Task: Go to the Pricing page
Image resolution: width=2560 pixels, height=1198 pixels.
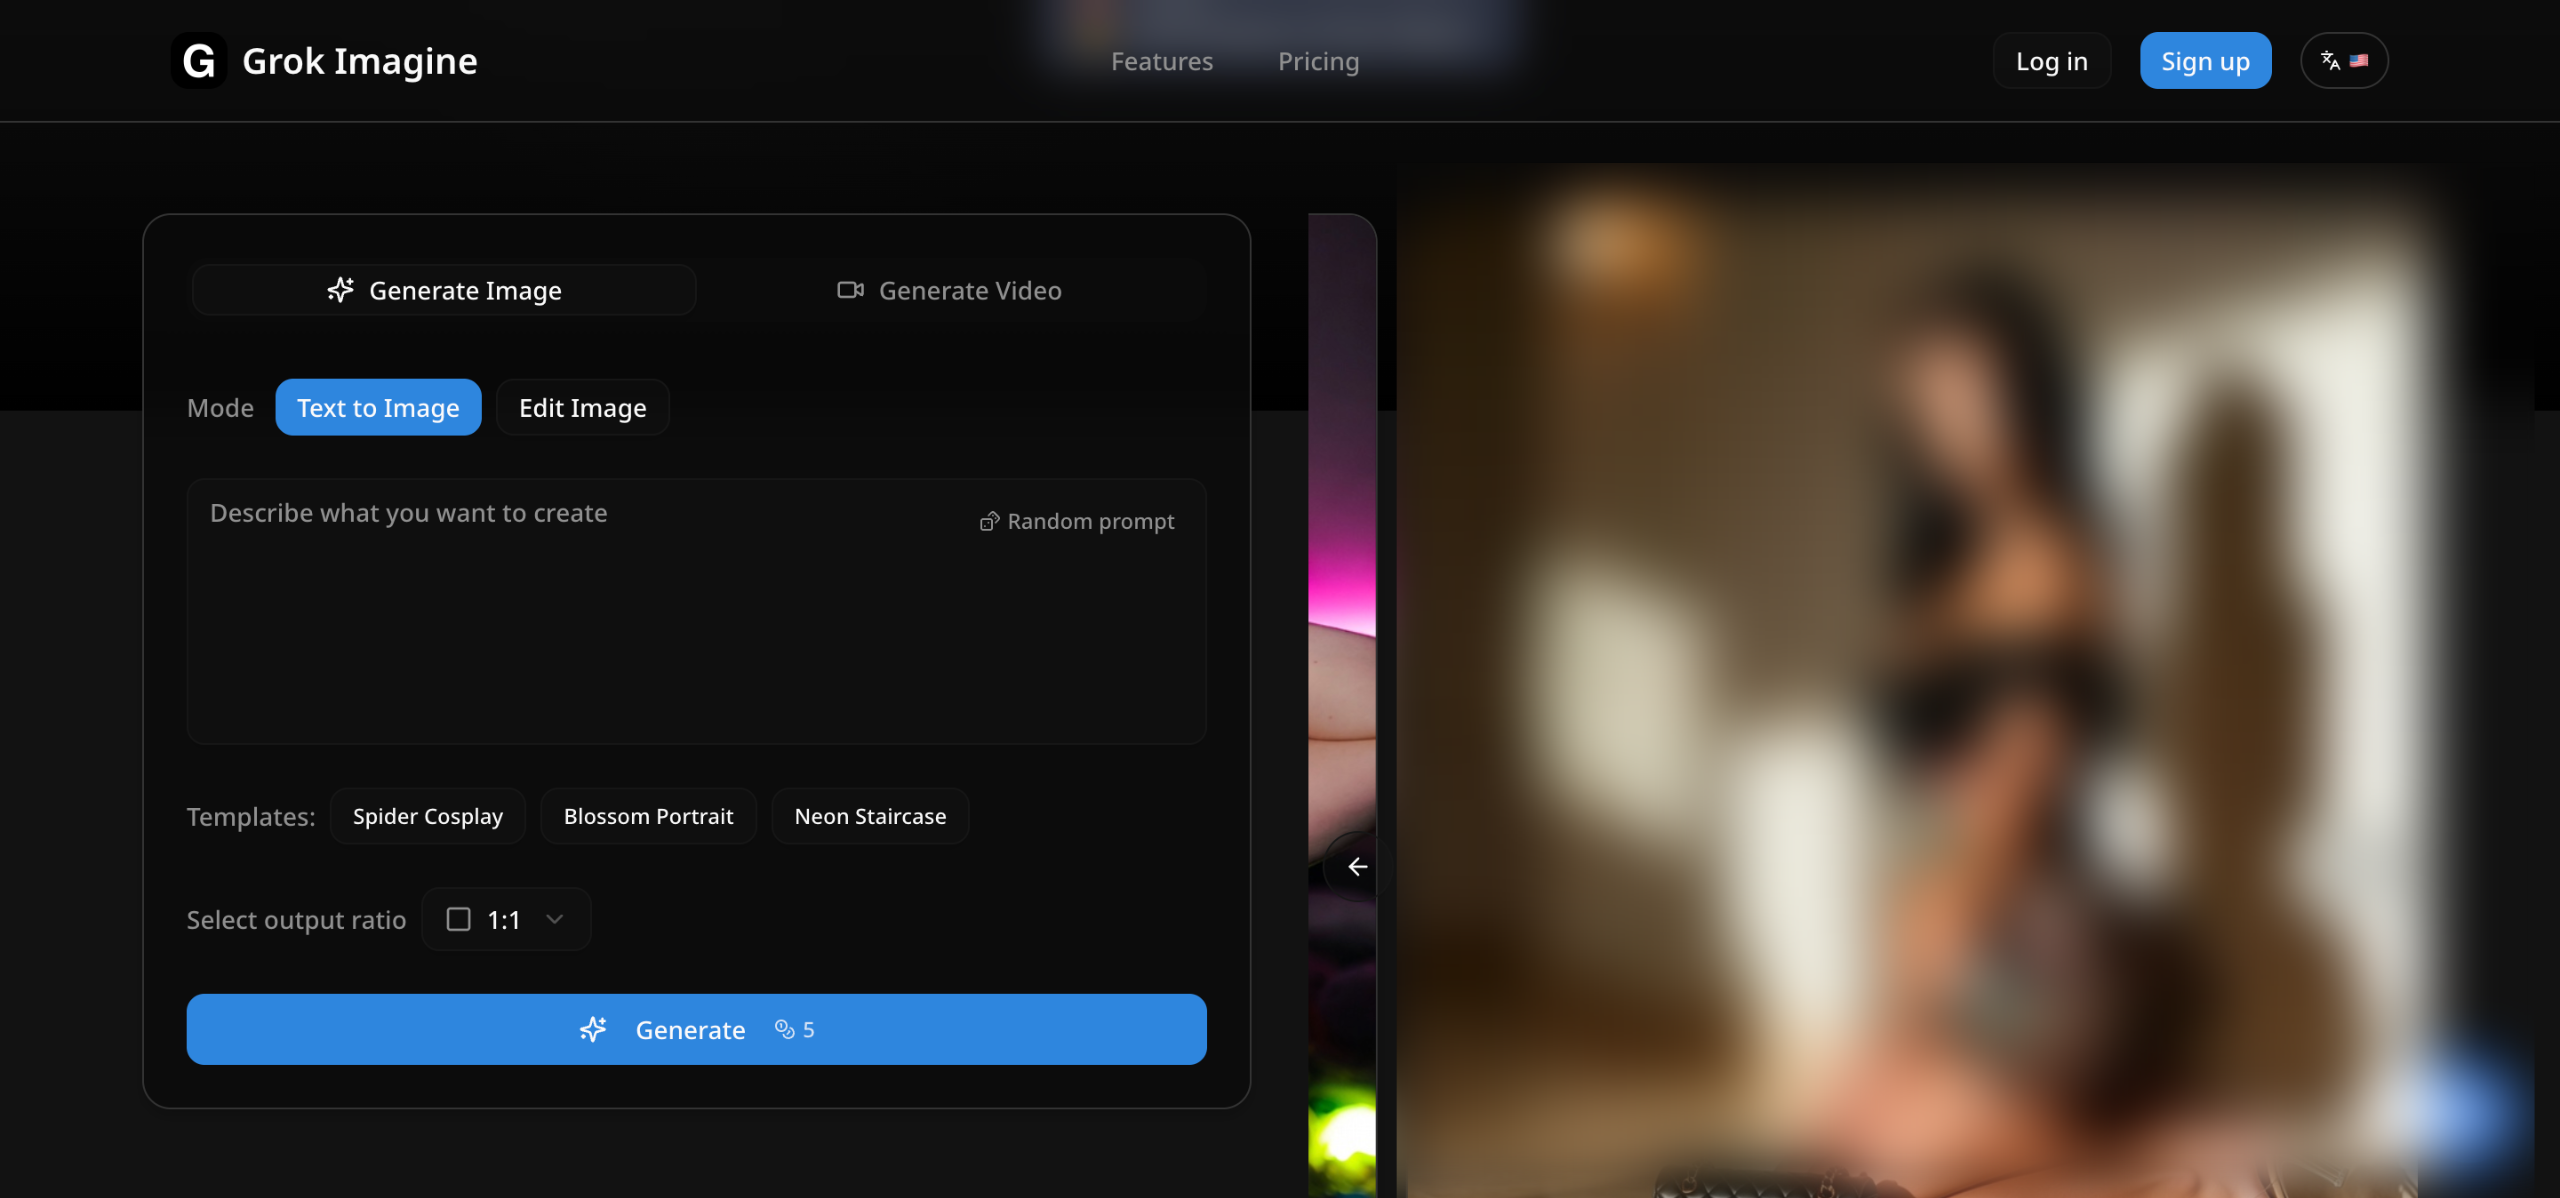Action: (1318, 61)
